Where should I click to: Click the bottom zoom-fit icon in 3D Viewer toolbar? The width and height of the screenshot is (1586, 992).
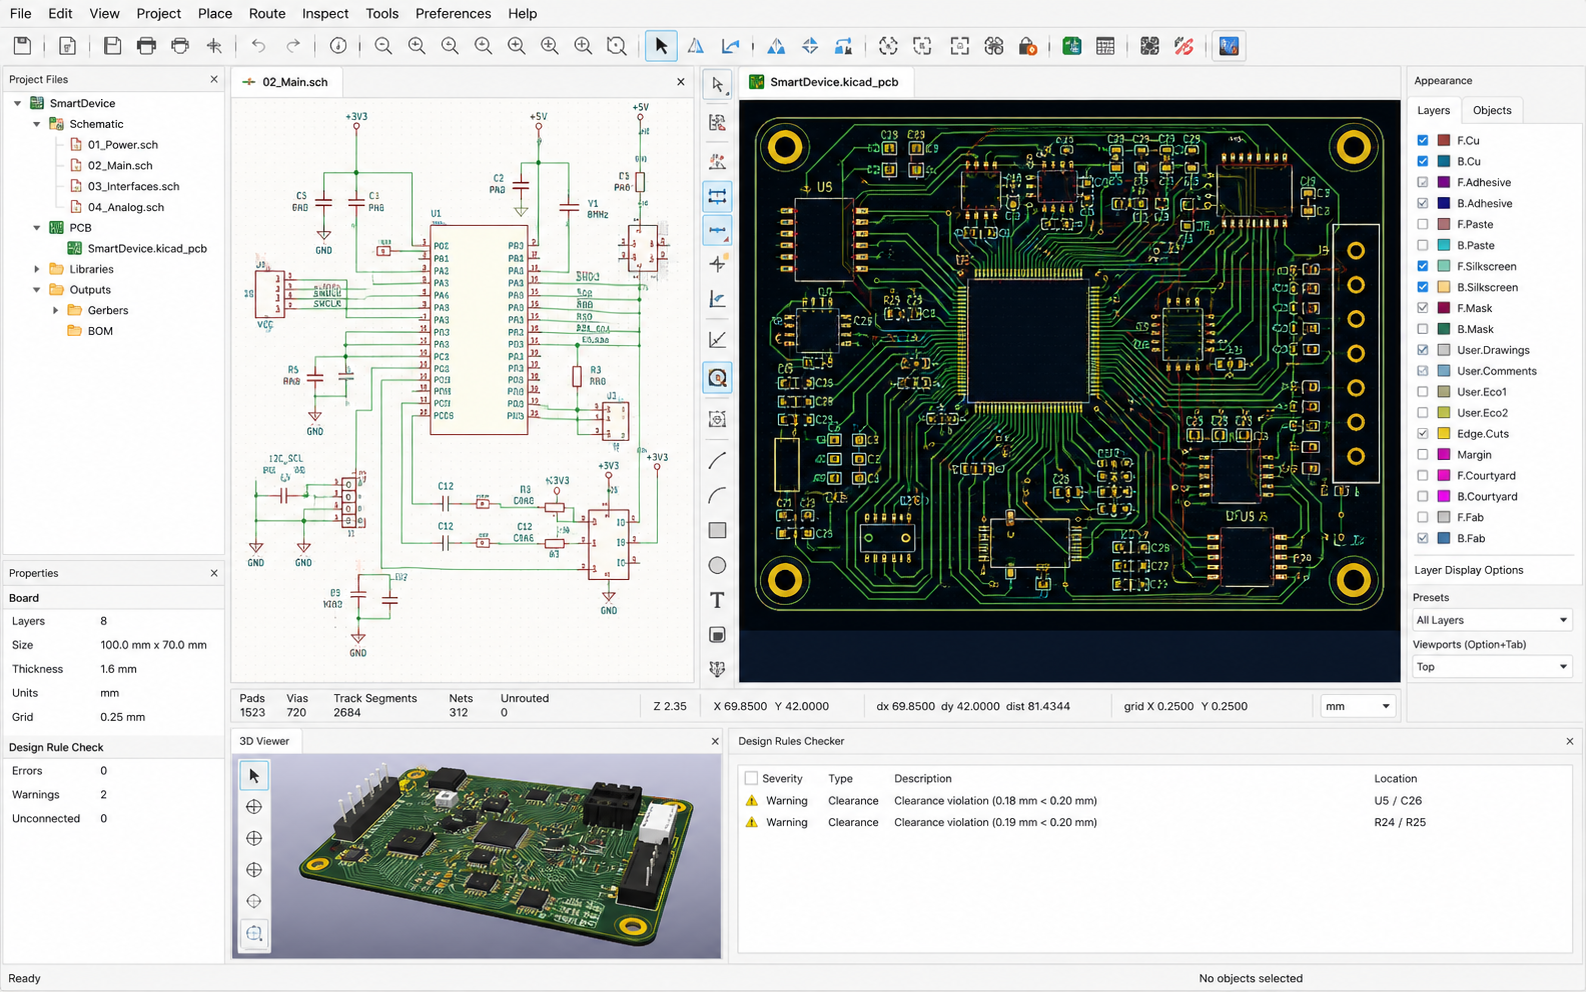[254, 933]
